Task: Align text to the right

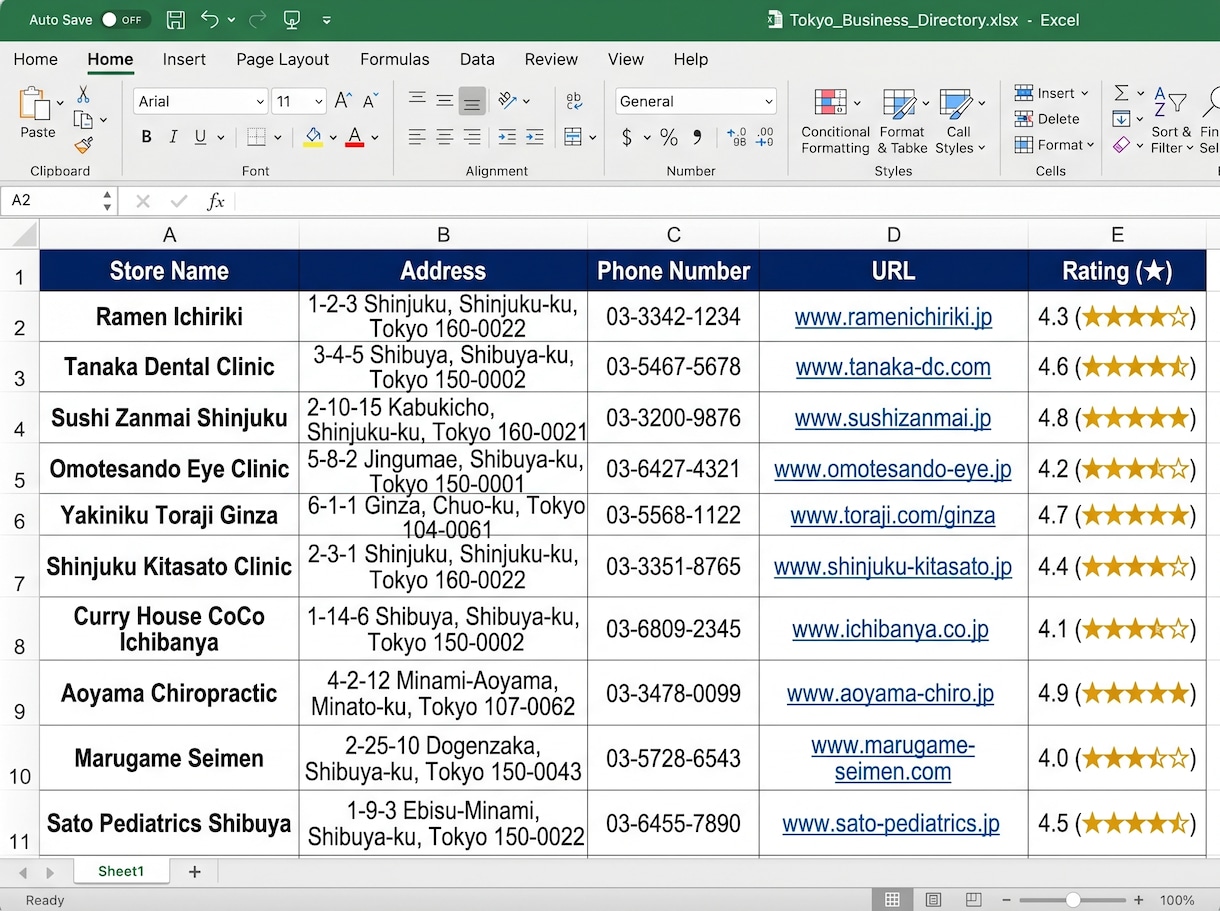Action: coord(472,137)
